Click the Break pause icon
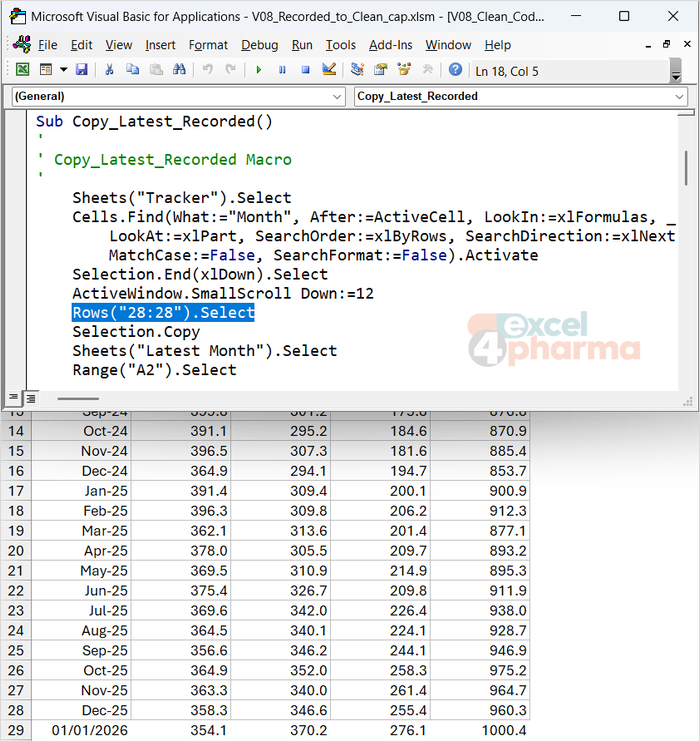The image size is (700, 742). pyautogui.click(x=282, y=70)
